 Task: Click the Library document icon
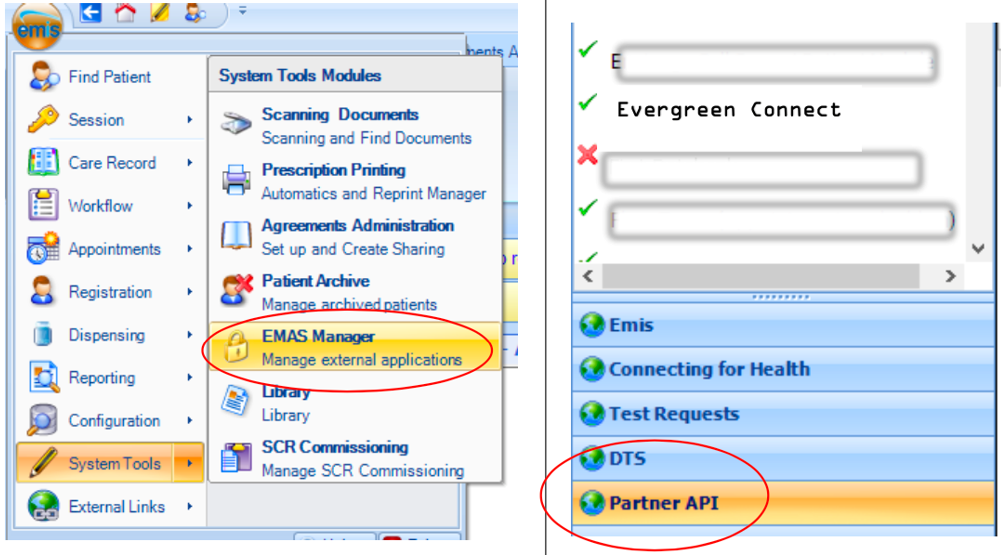(236, 402)
